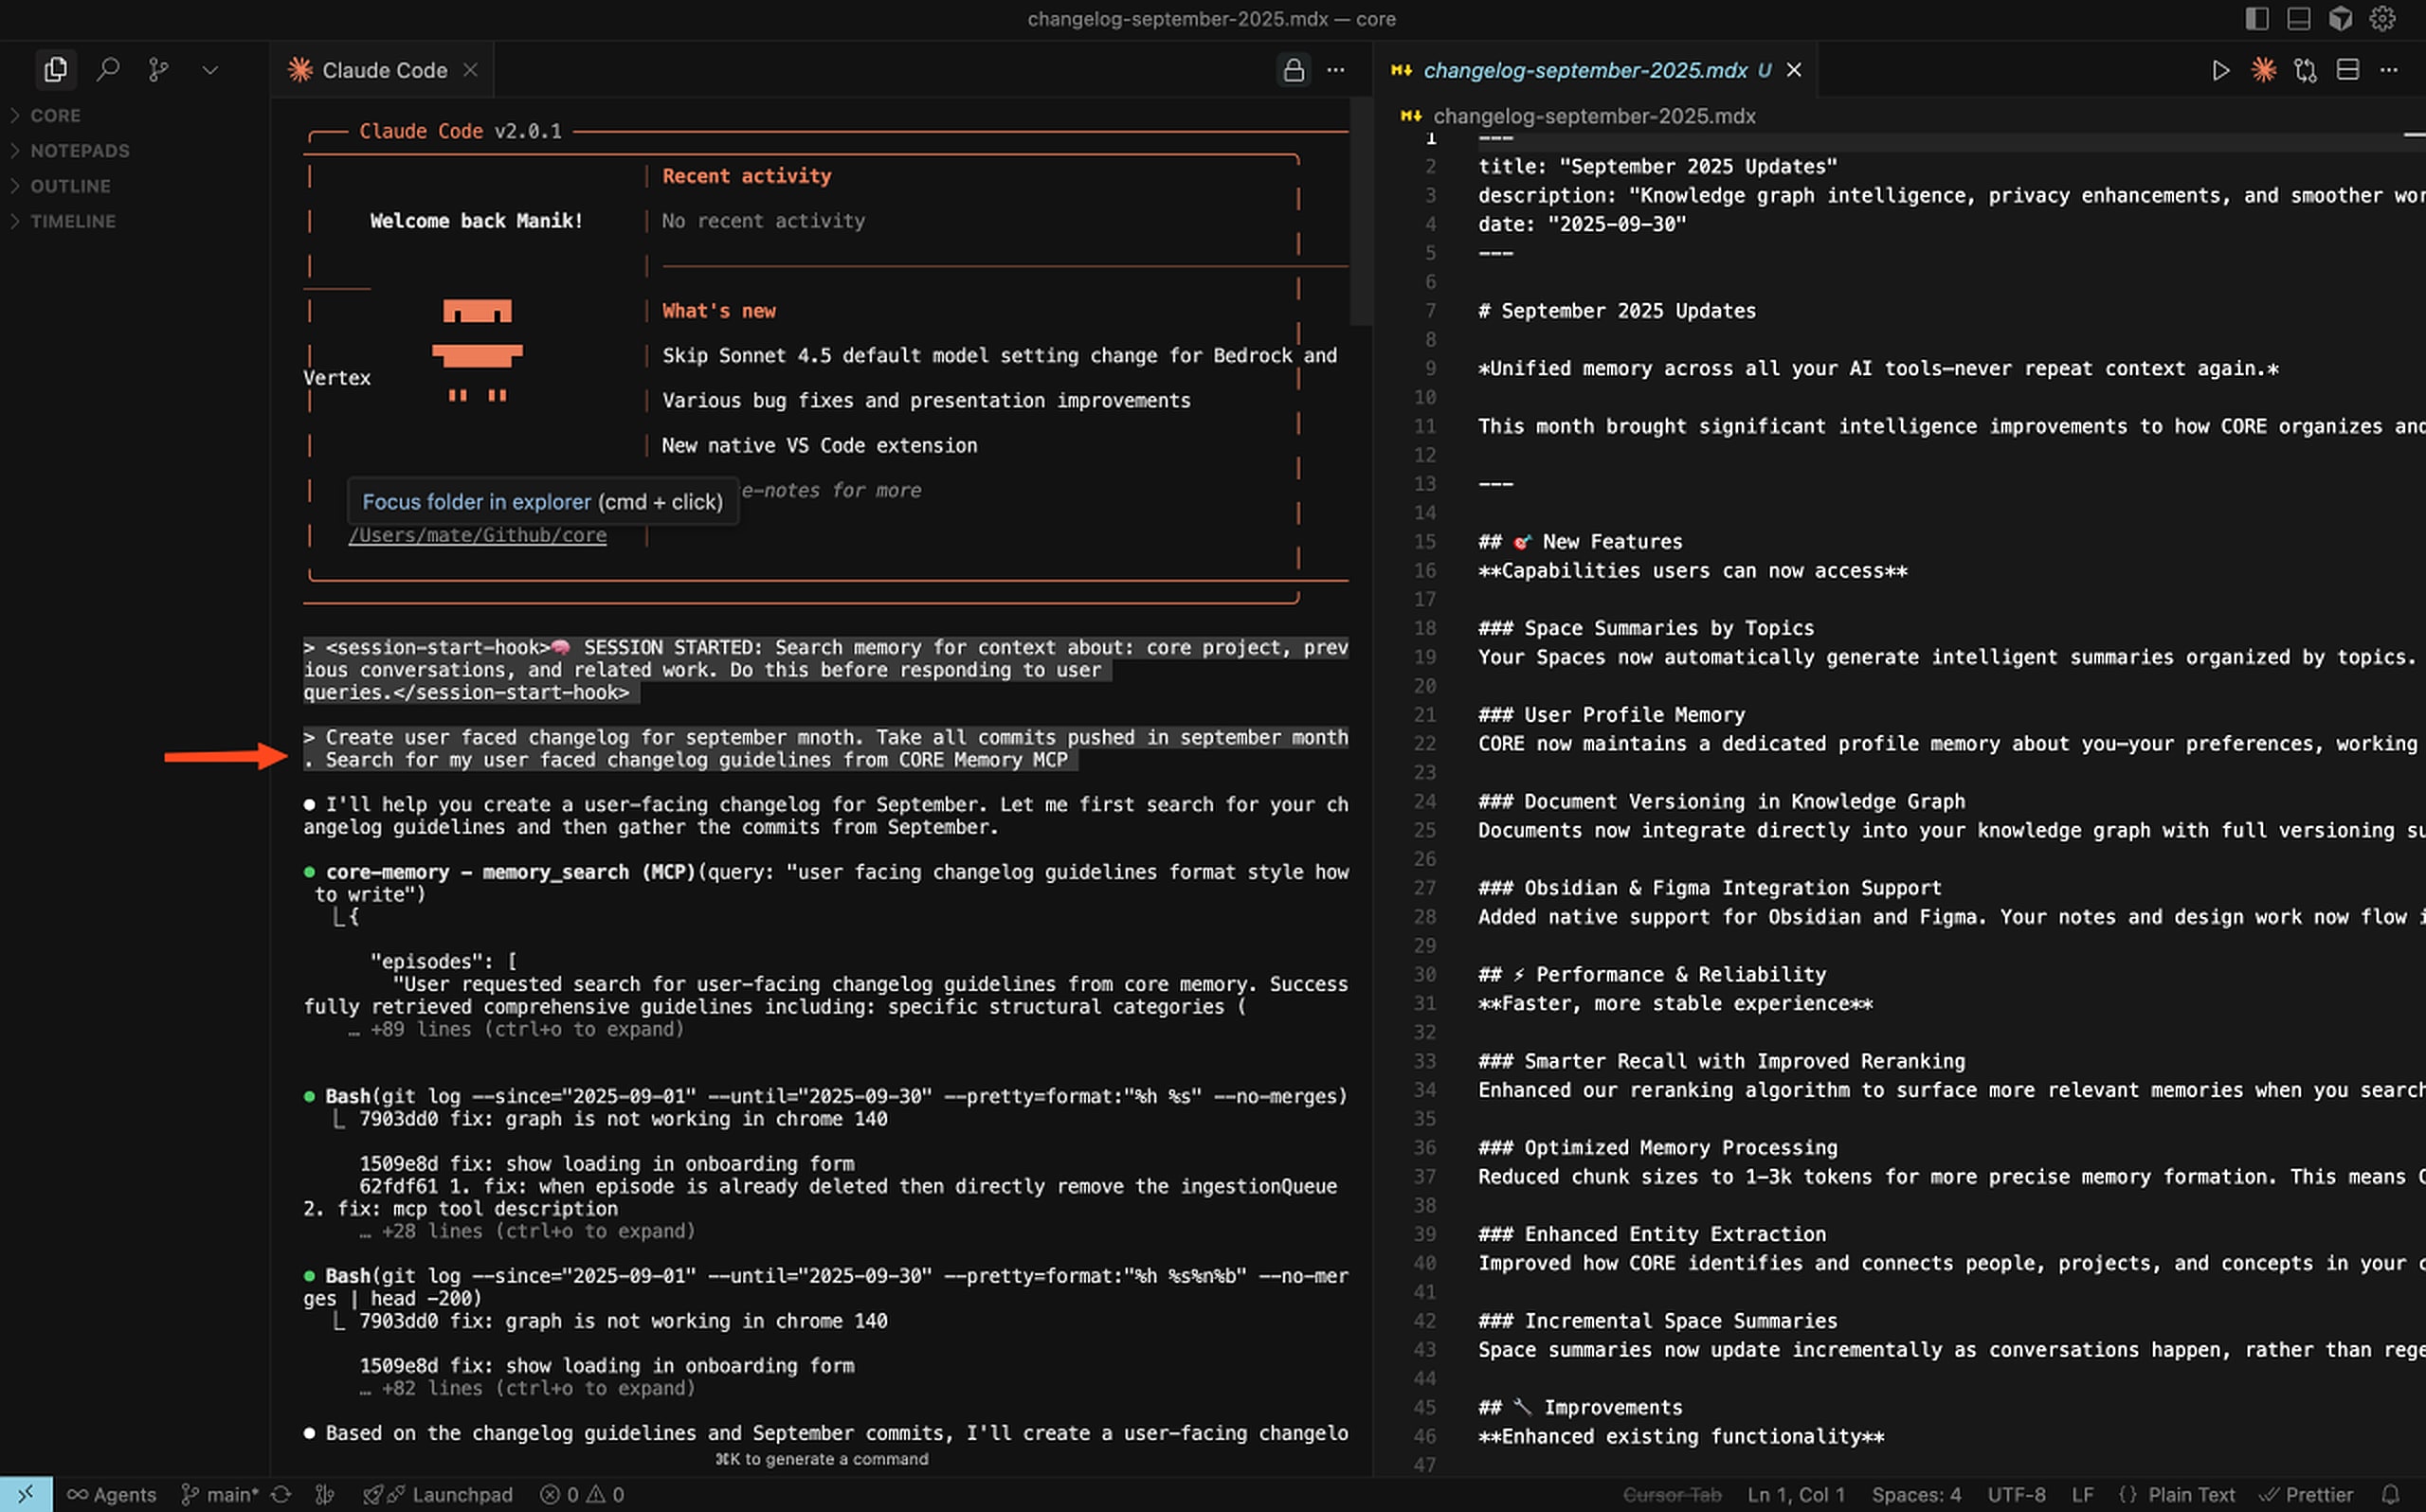The image size is (2426, 1512).
Task: Click the split editor layout icon
Action: coord(2347,70)
